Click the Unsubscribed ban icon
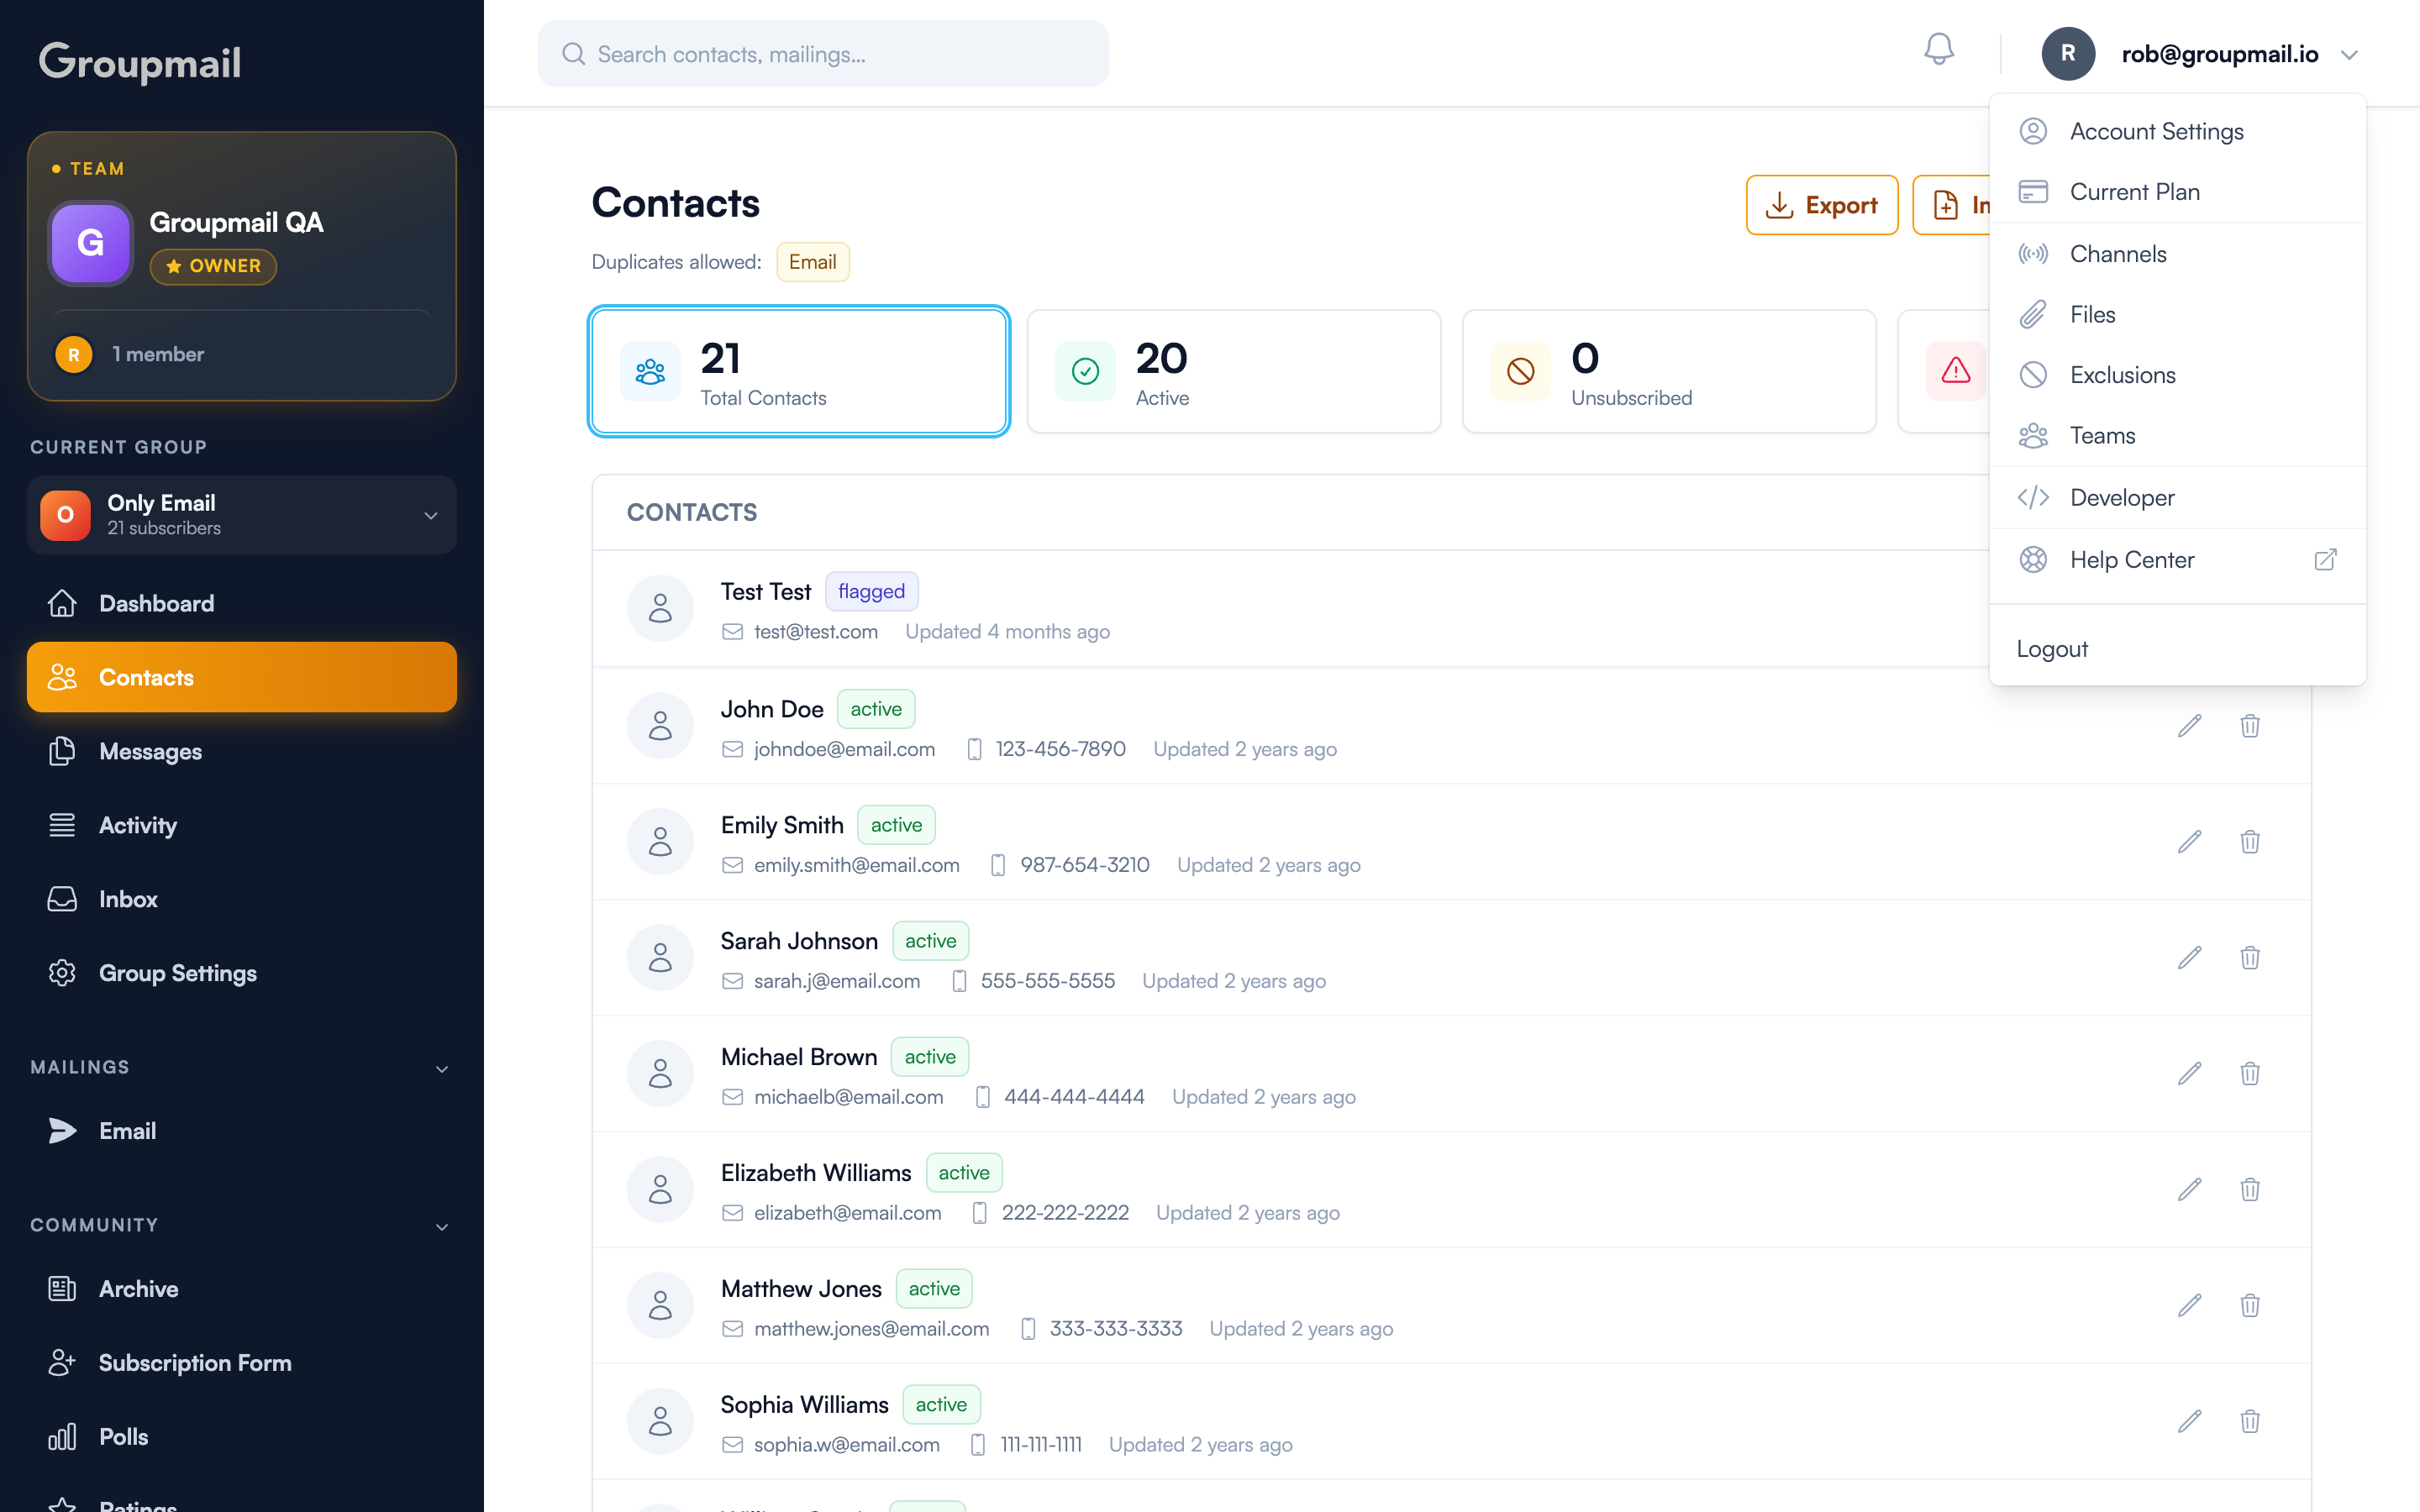The image size is (2420, 1512). tap(1520, 372)
